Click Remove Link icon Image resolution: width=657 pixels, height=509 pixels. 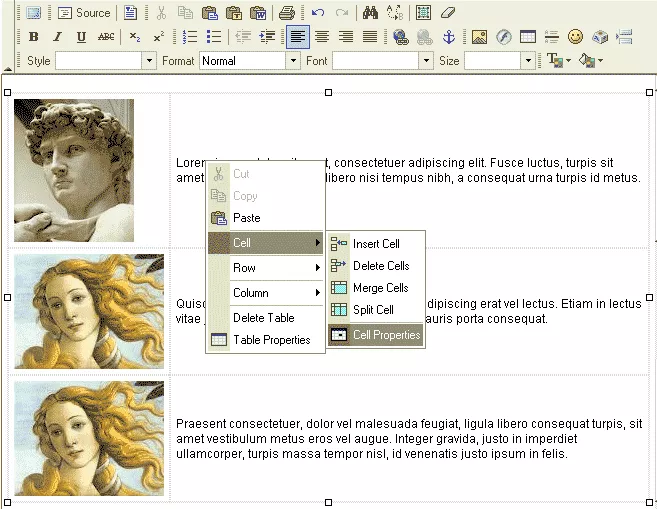pos(425,37)
